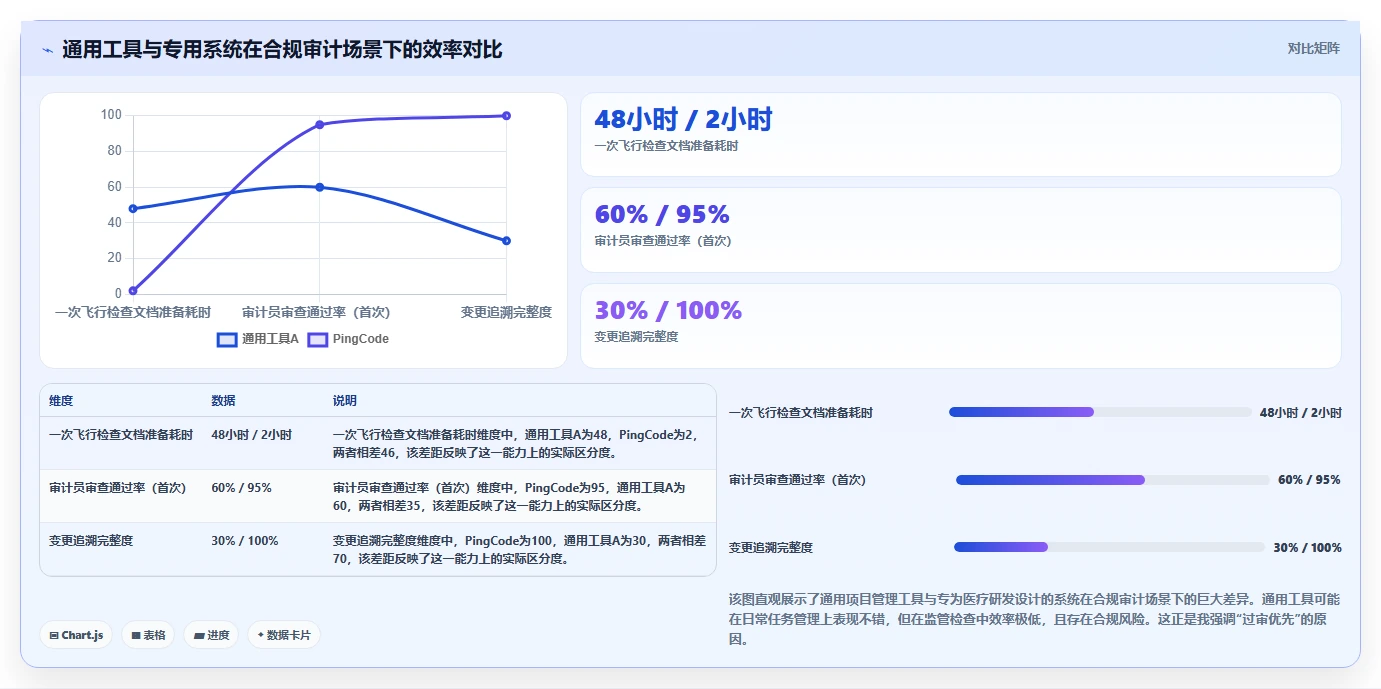Click the 说明 column header
This screenshot has width=1381, height=689.
click(x=345, y=401)
